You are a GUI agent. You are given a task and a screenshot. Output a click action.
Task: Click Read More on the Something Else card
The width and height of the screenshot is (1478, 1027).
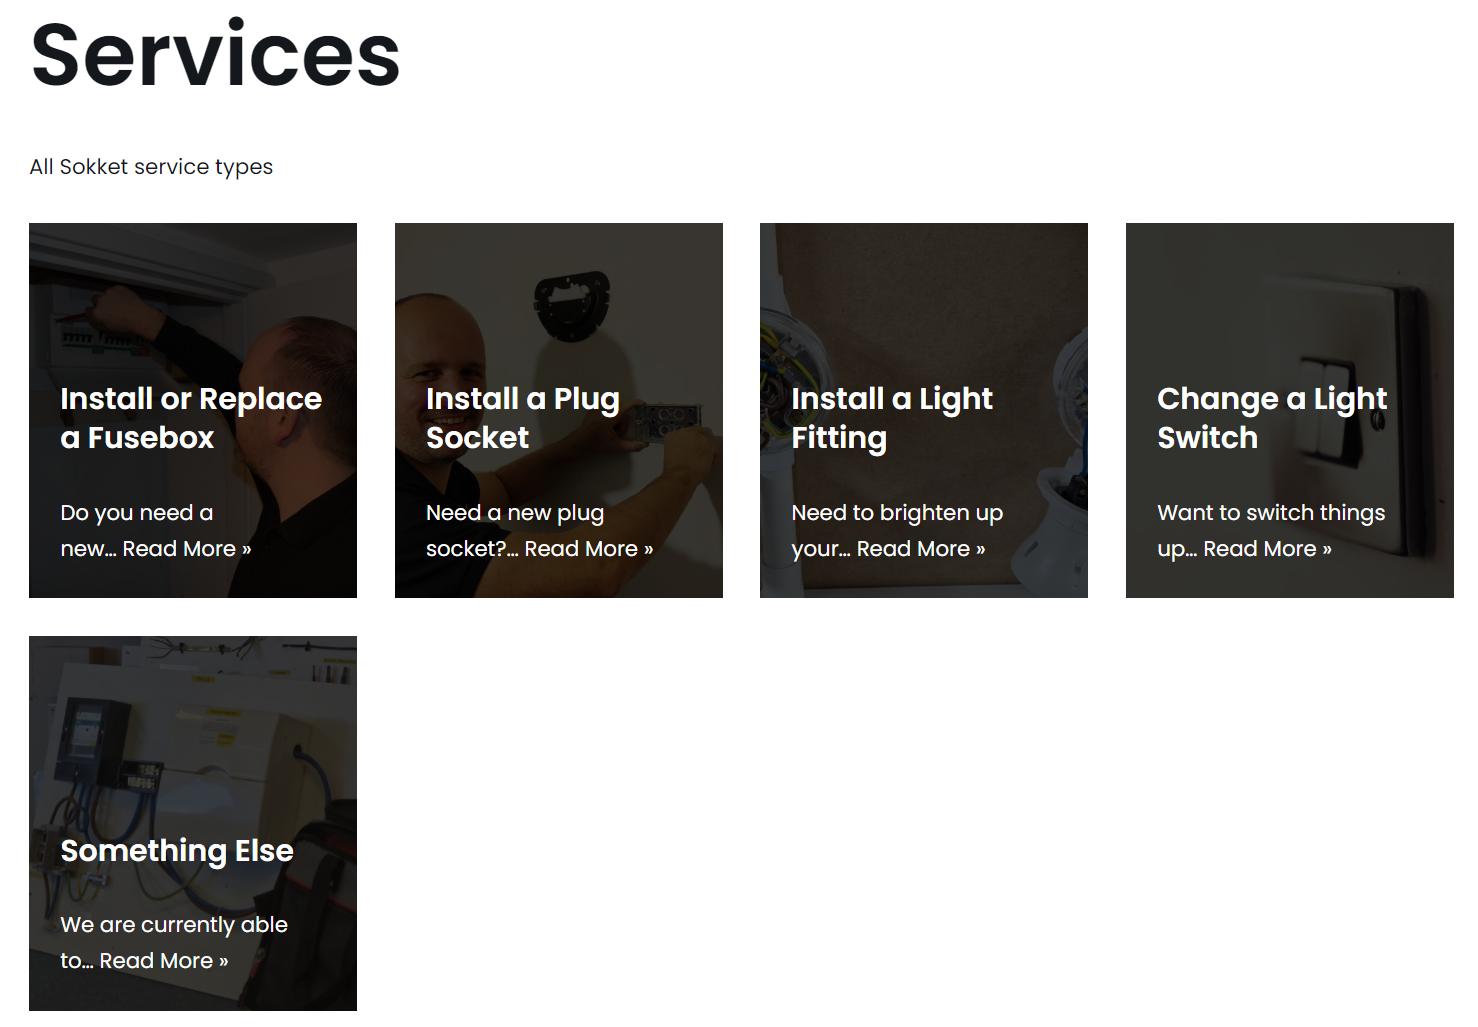point(164,961)
